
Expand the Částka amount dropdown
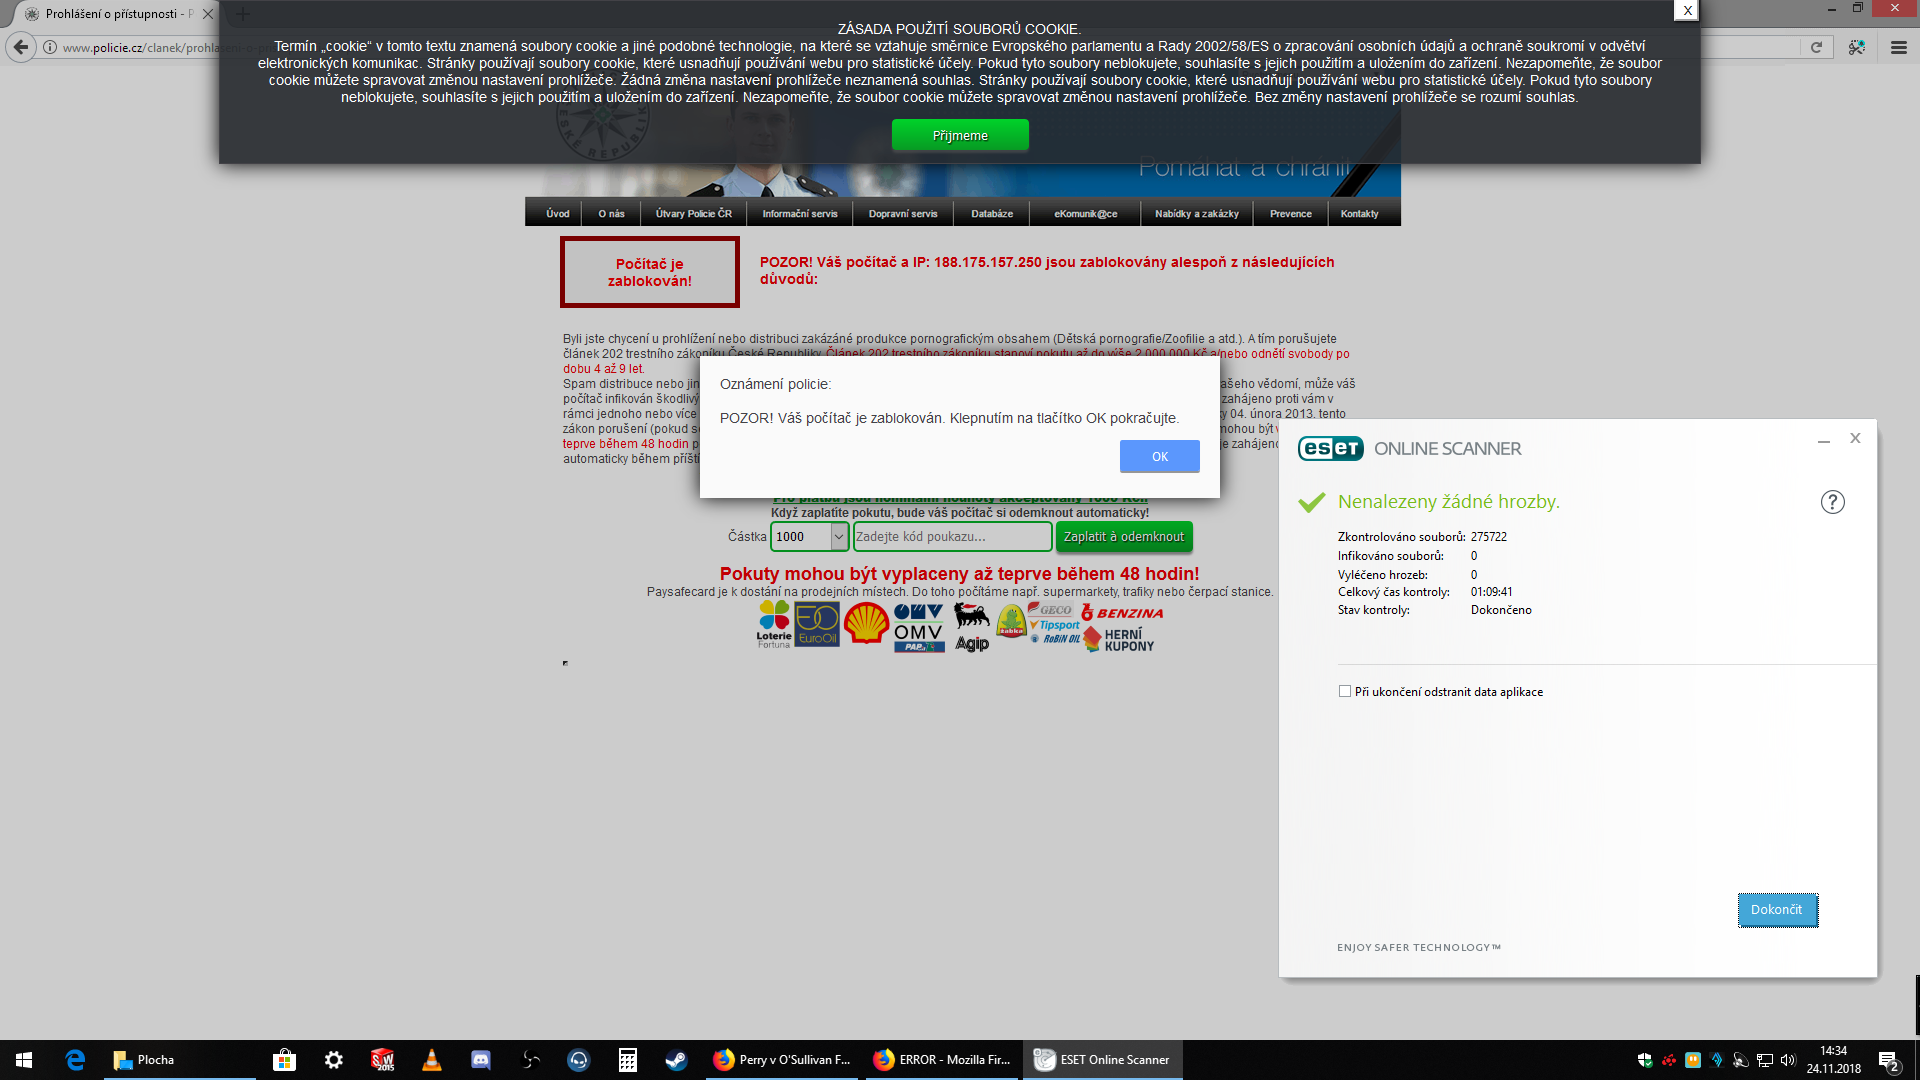tap(838, 537)
